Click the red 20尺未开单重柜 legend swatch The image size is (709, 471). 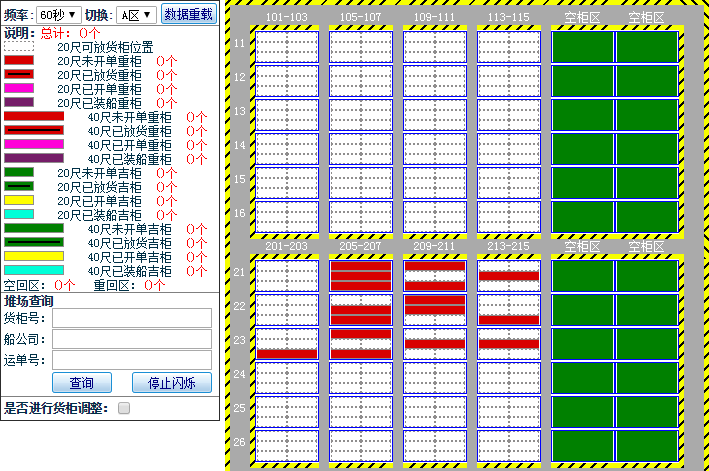click(19, 60)
